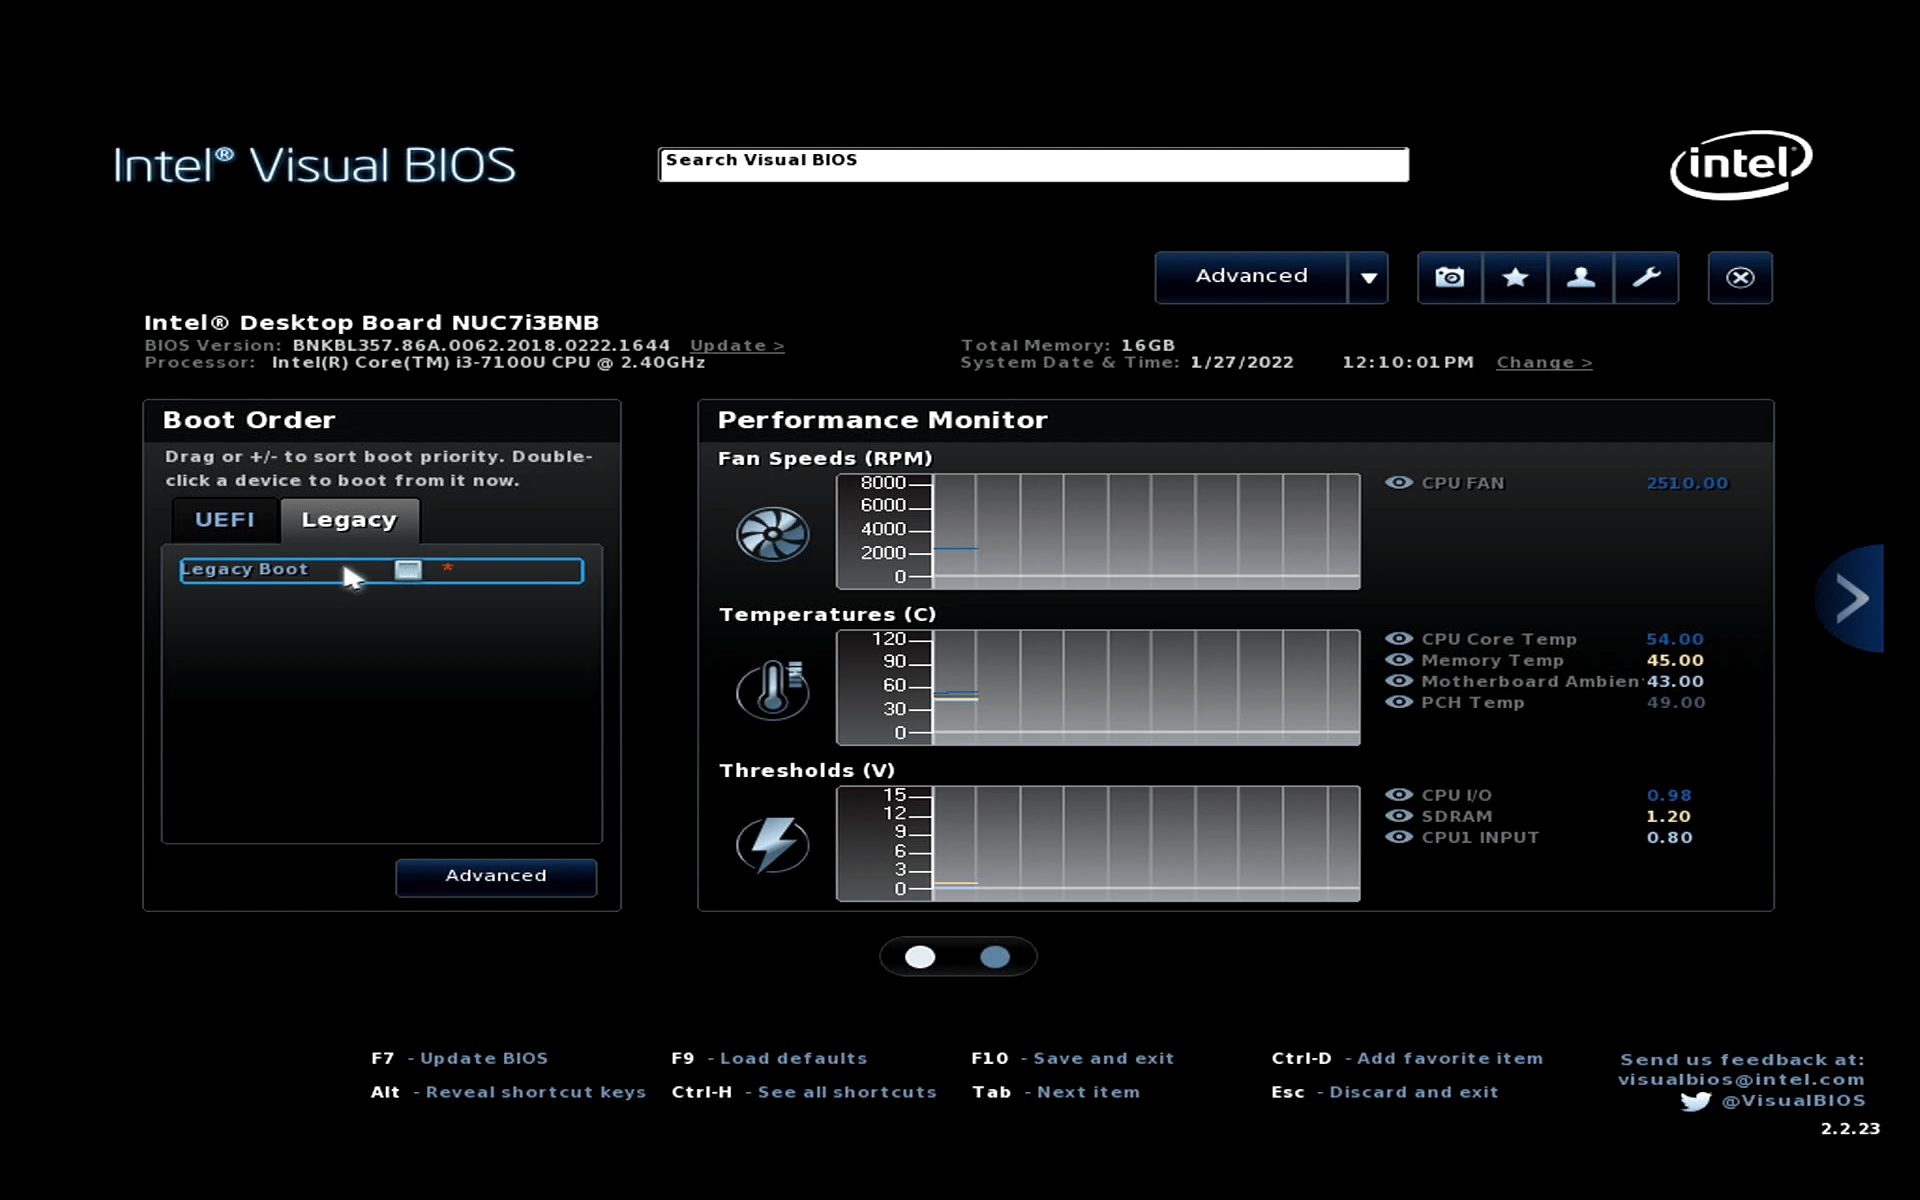The height and width of the screenshot is (1200, 1920).
Task: Click CPU I/O voltage value 0.98
Action: [x=1669, y=795]
